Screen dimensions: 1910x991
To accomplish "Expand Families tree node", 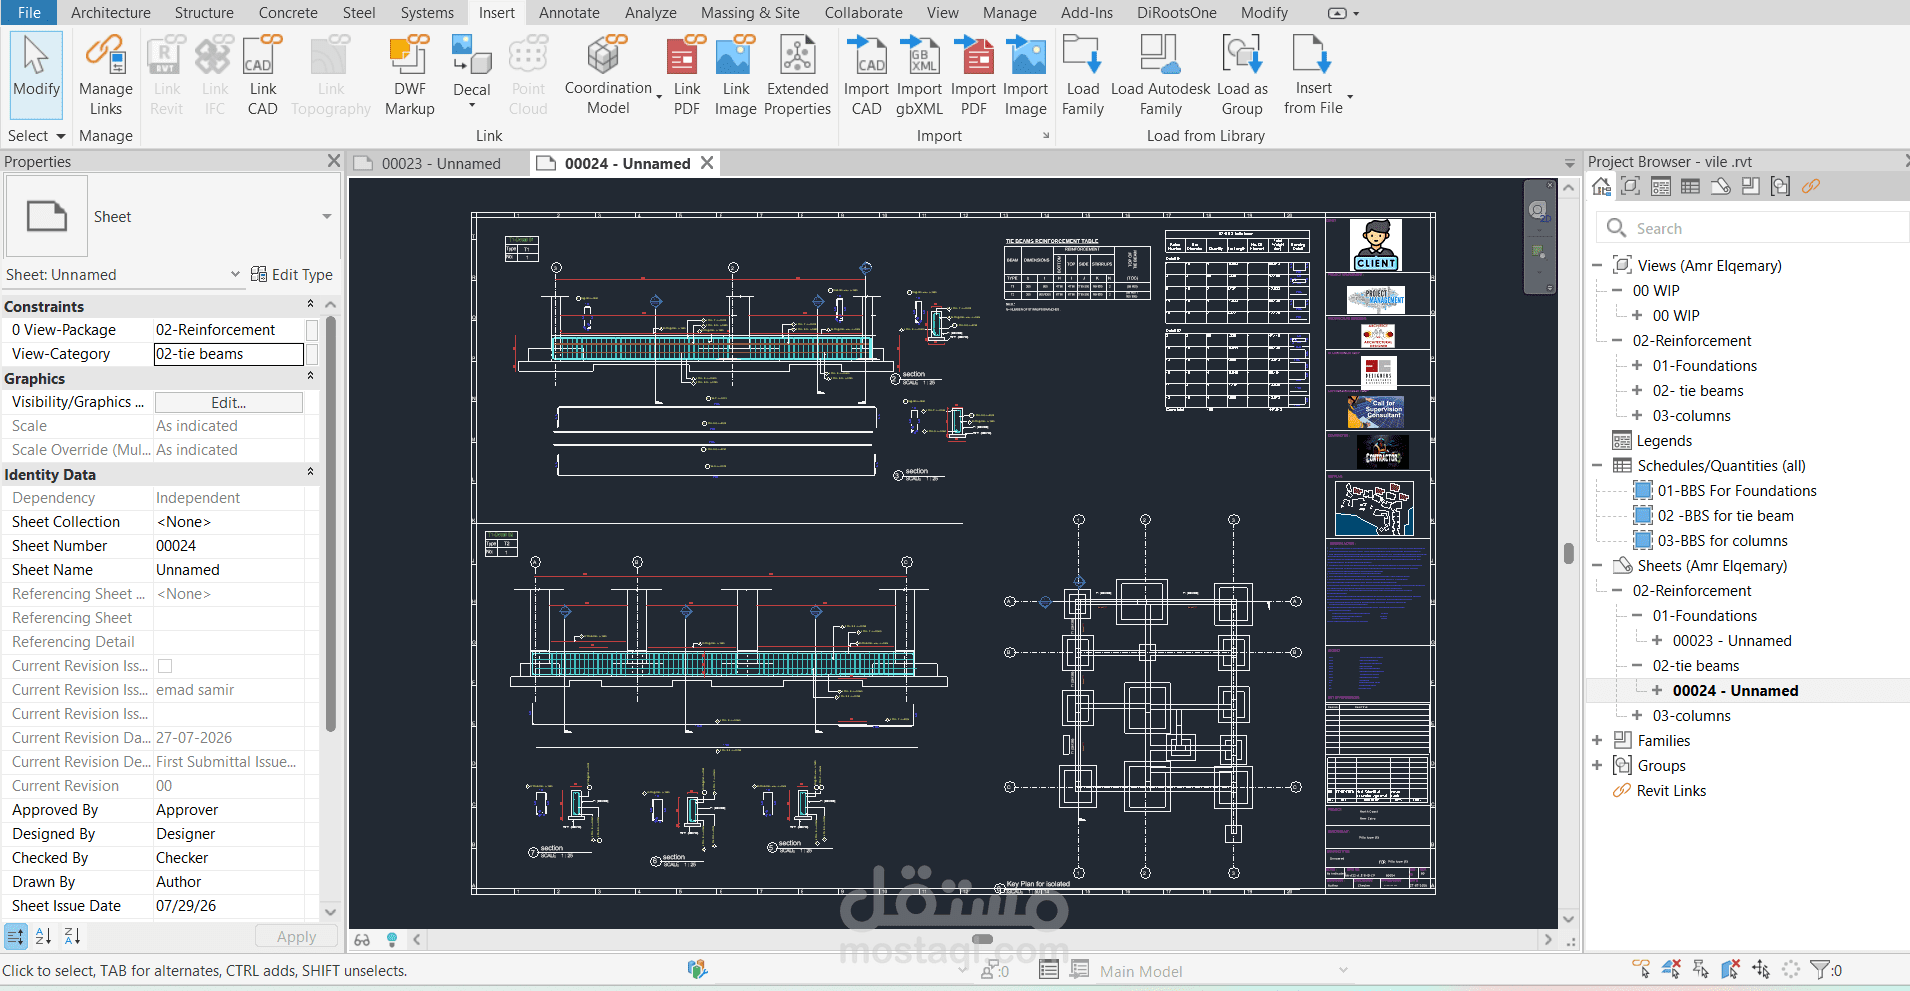I will coord(1597,740).
